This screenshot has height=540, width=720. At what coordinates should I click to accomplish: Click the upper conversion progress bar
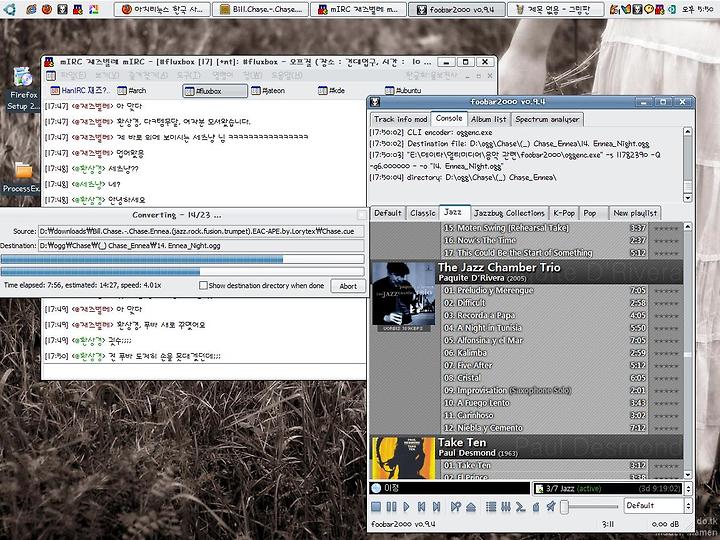tap(182, 259)
